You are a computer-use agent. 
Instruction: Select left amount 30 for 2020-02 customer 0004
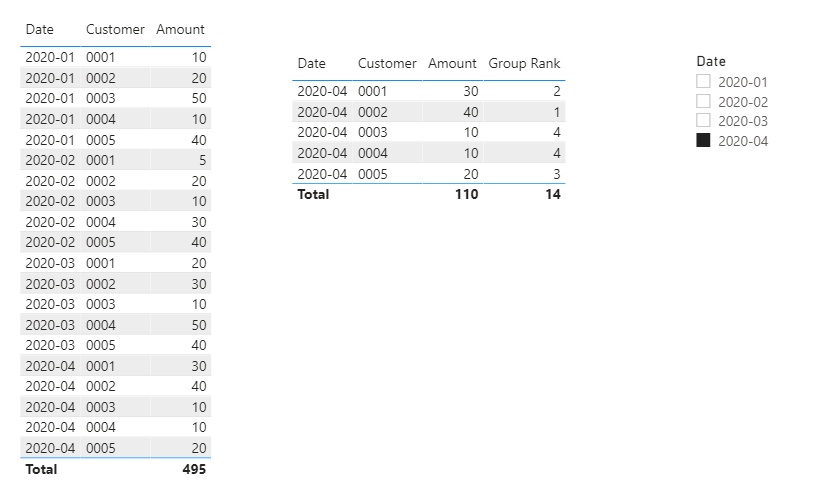pos(199,222)
